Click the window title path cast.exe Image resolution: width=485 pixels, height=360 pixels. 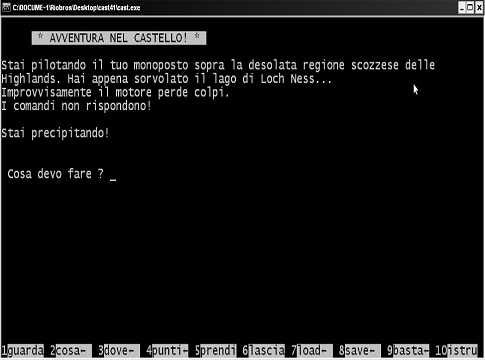tap(76, 7)
